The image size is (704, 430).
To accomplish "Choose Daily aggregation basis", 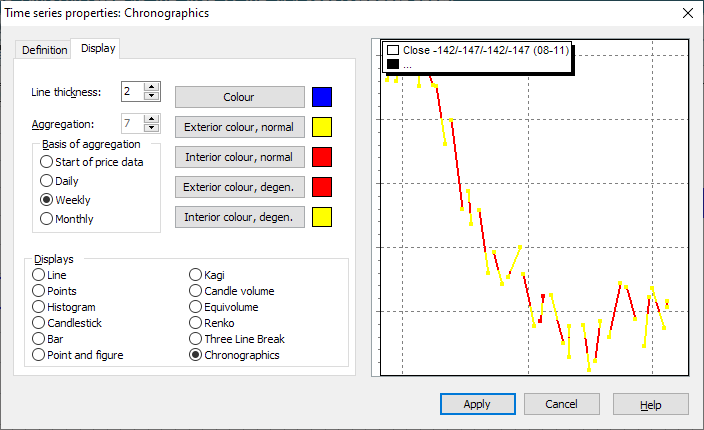I will click(x=46, y=181).
